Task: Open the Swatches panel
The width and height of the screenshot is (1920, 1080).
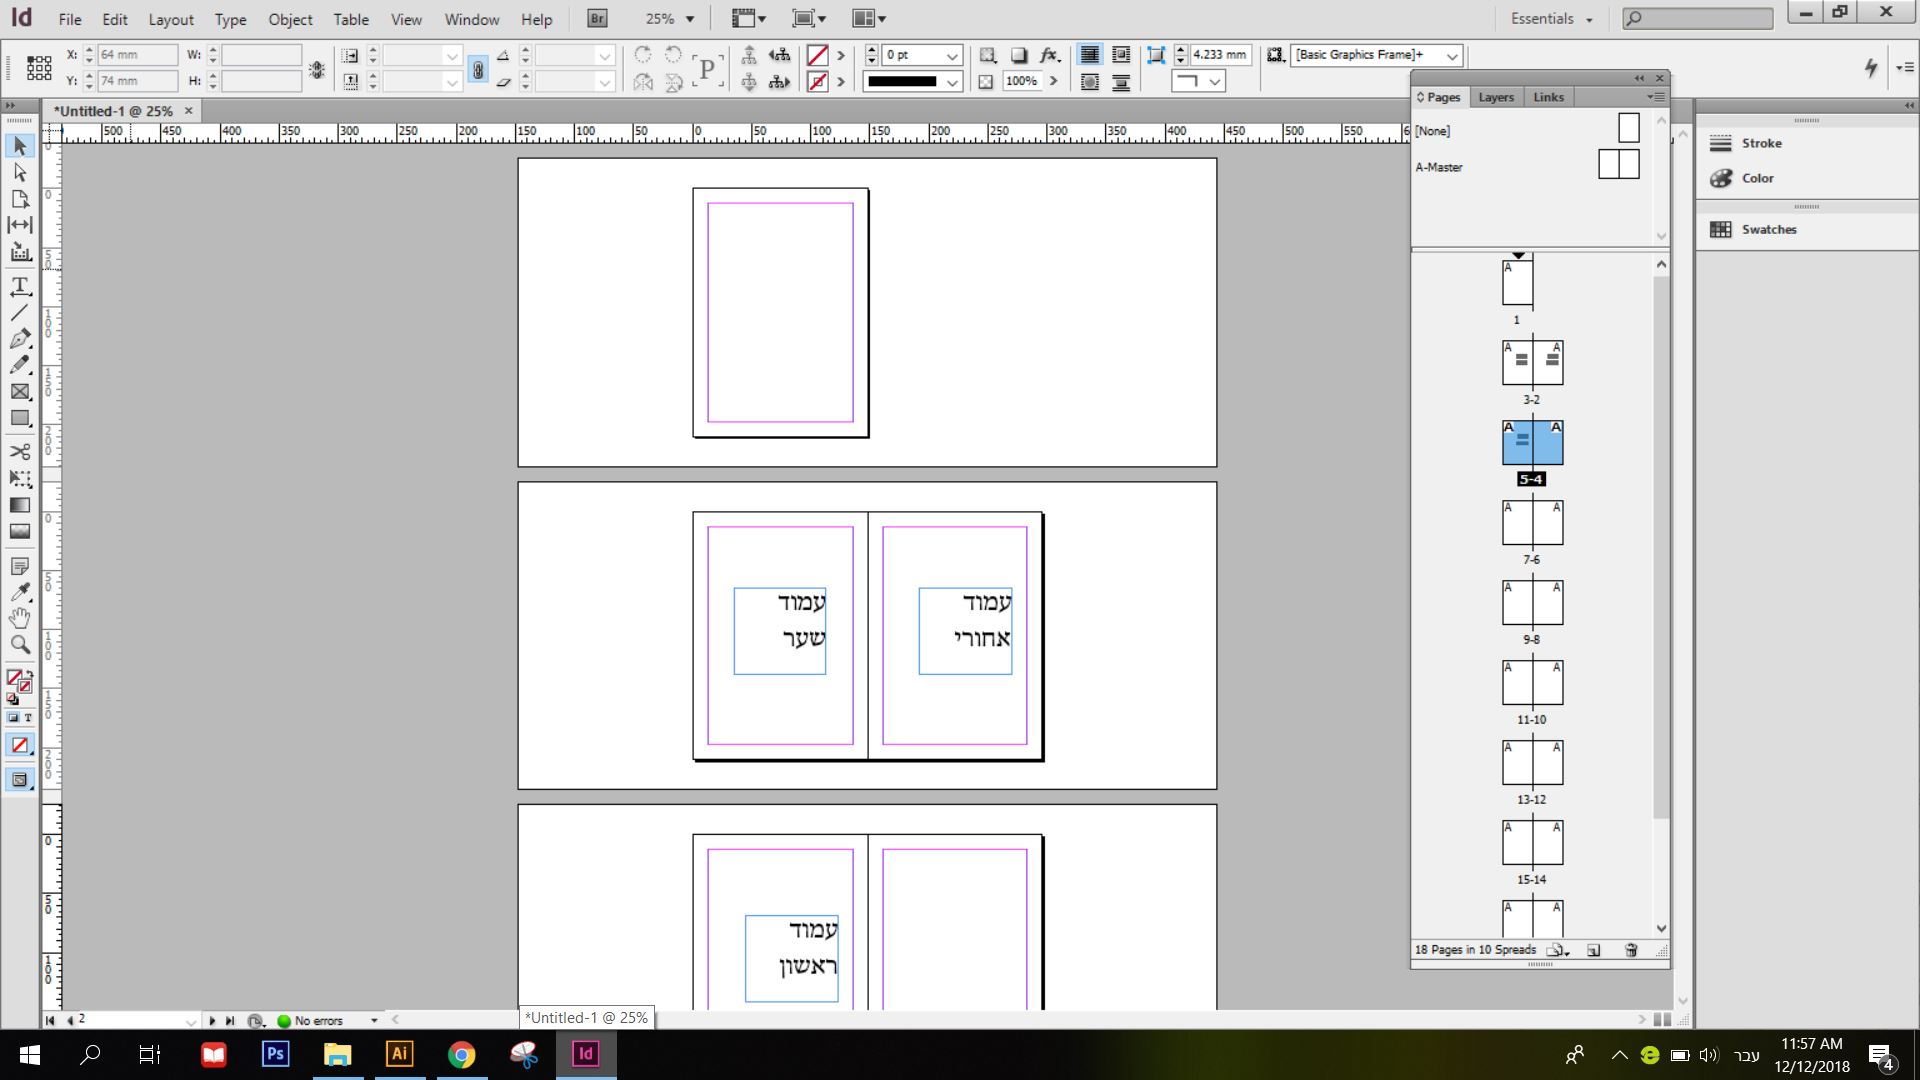Action: [x=1768, y=230]
